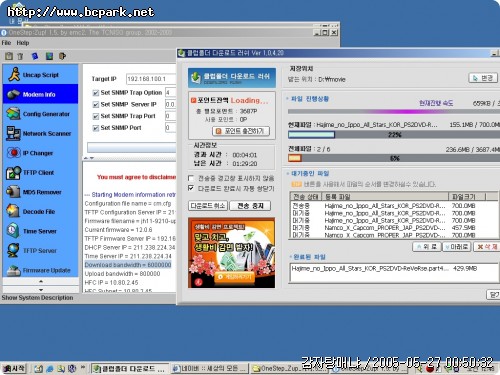Open the IP Changer icon
This screenshot has width=500, height=375.
pos(14,153)
